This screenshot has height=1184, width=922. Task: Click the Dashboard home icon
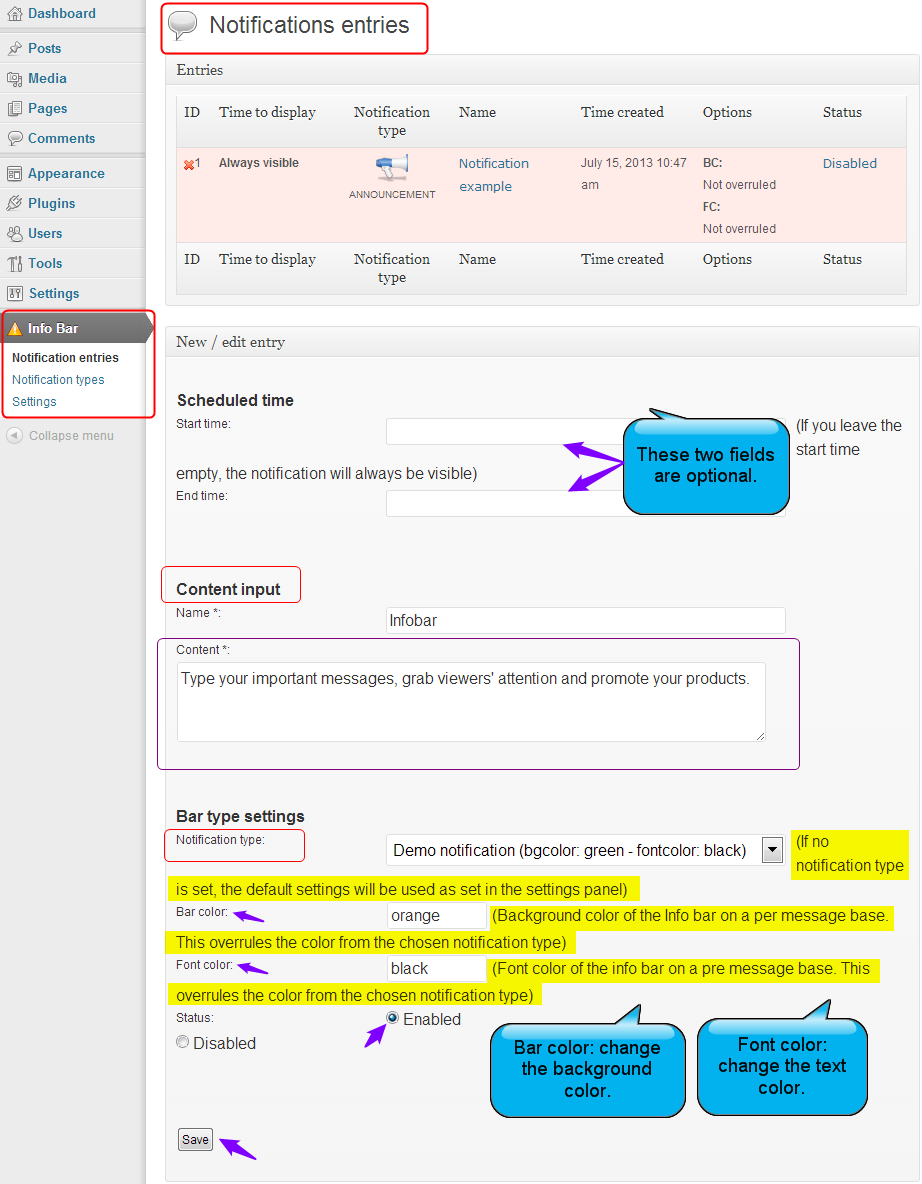(x=14, y=14)
